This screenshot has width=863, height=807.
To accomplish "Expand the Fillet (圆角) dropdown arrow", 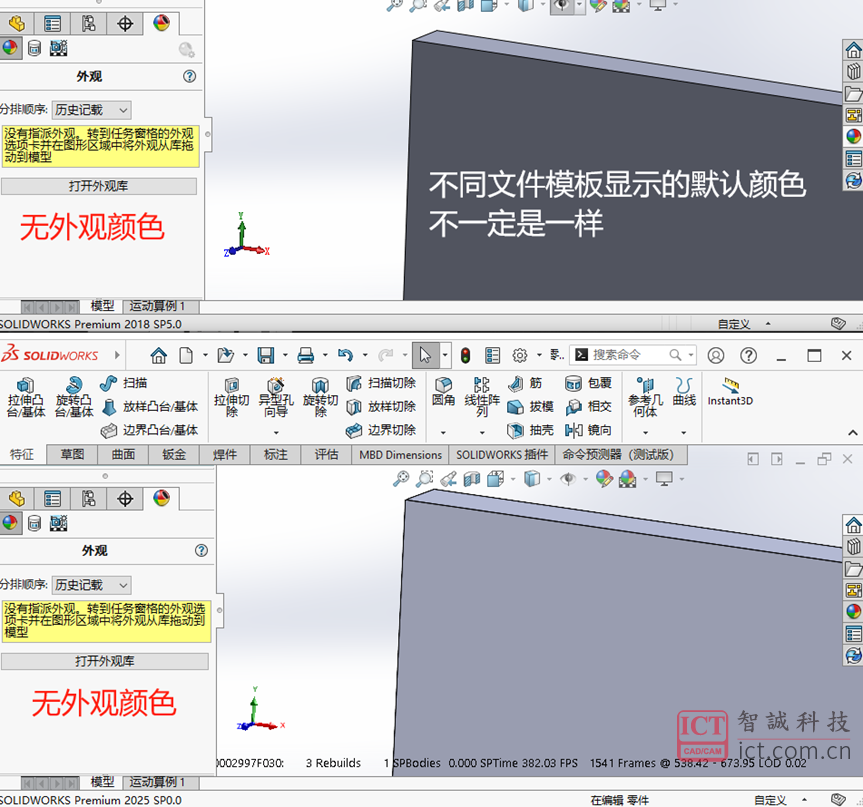I will [x=443, y=433].
